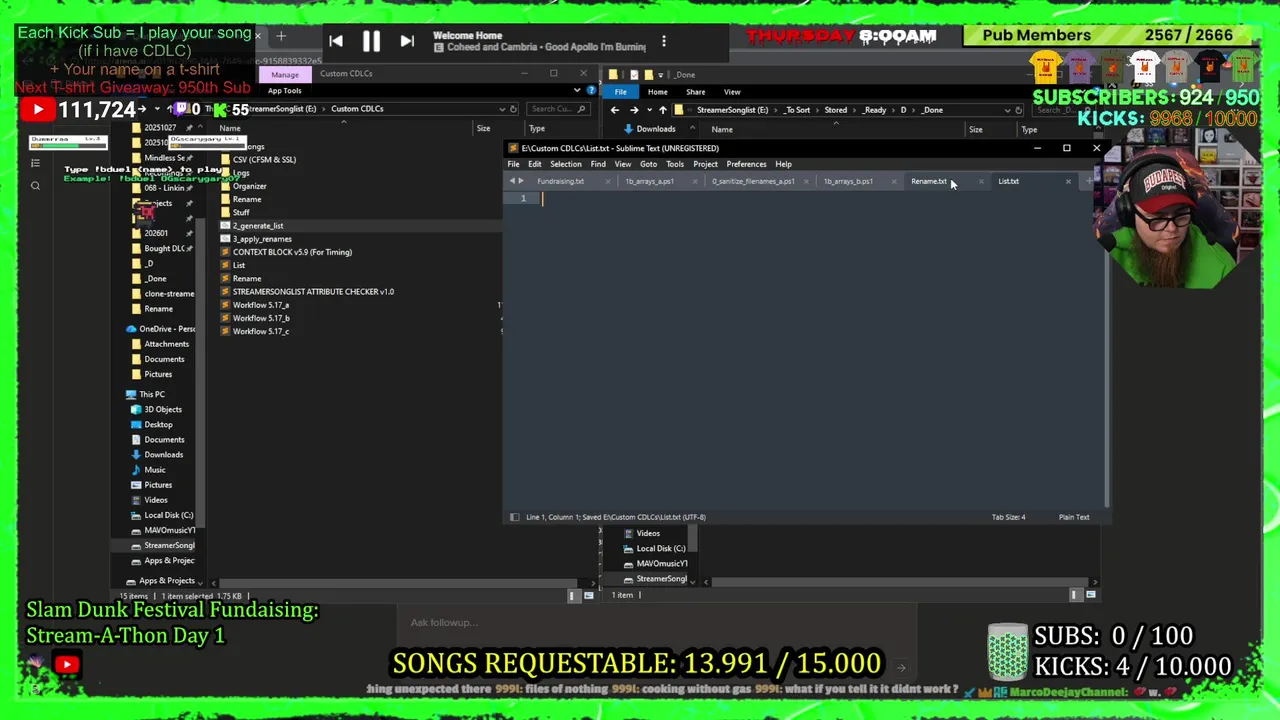Skip to next track in media player
Viewport: 1280px width, 720px height.
(x=407, y=41)
